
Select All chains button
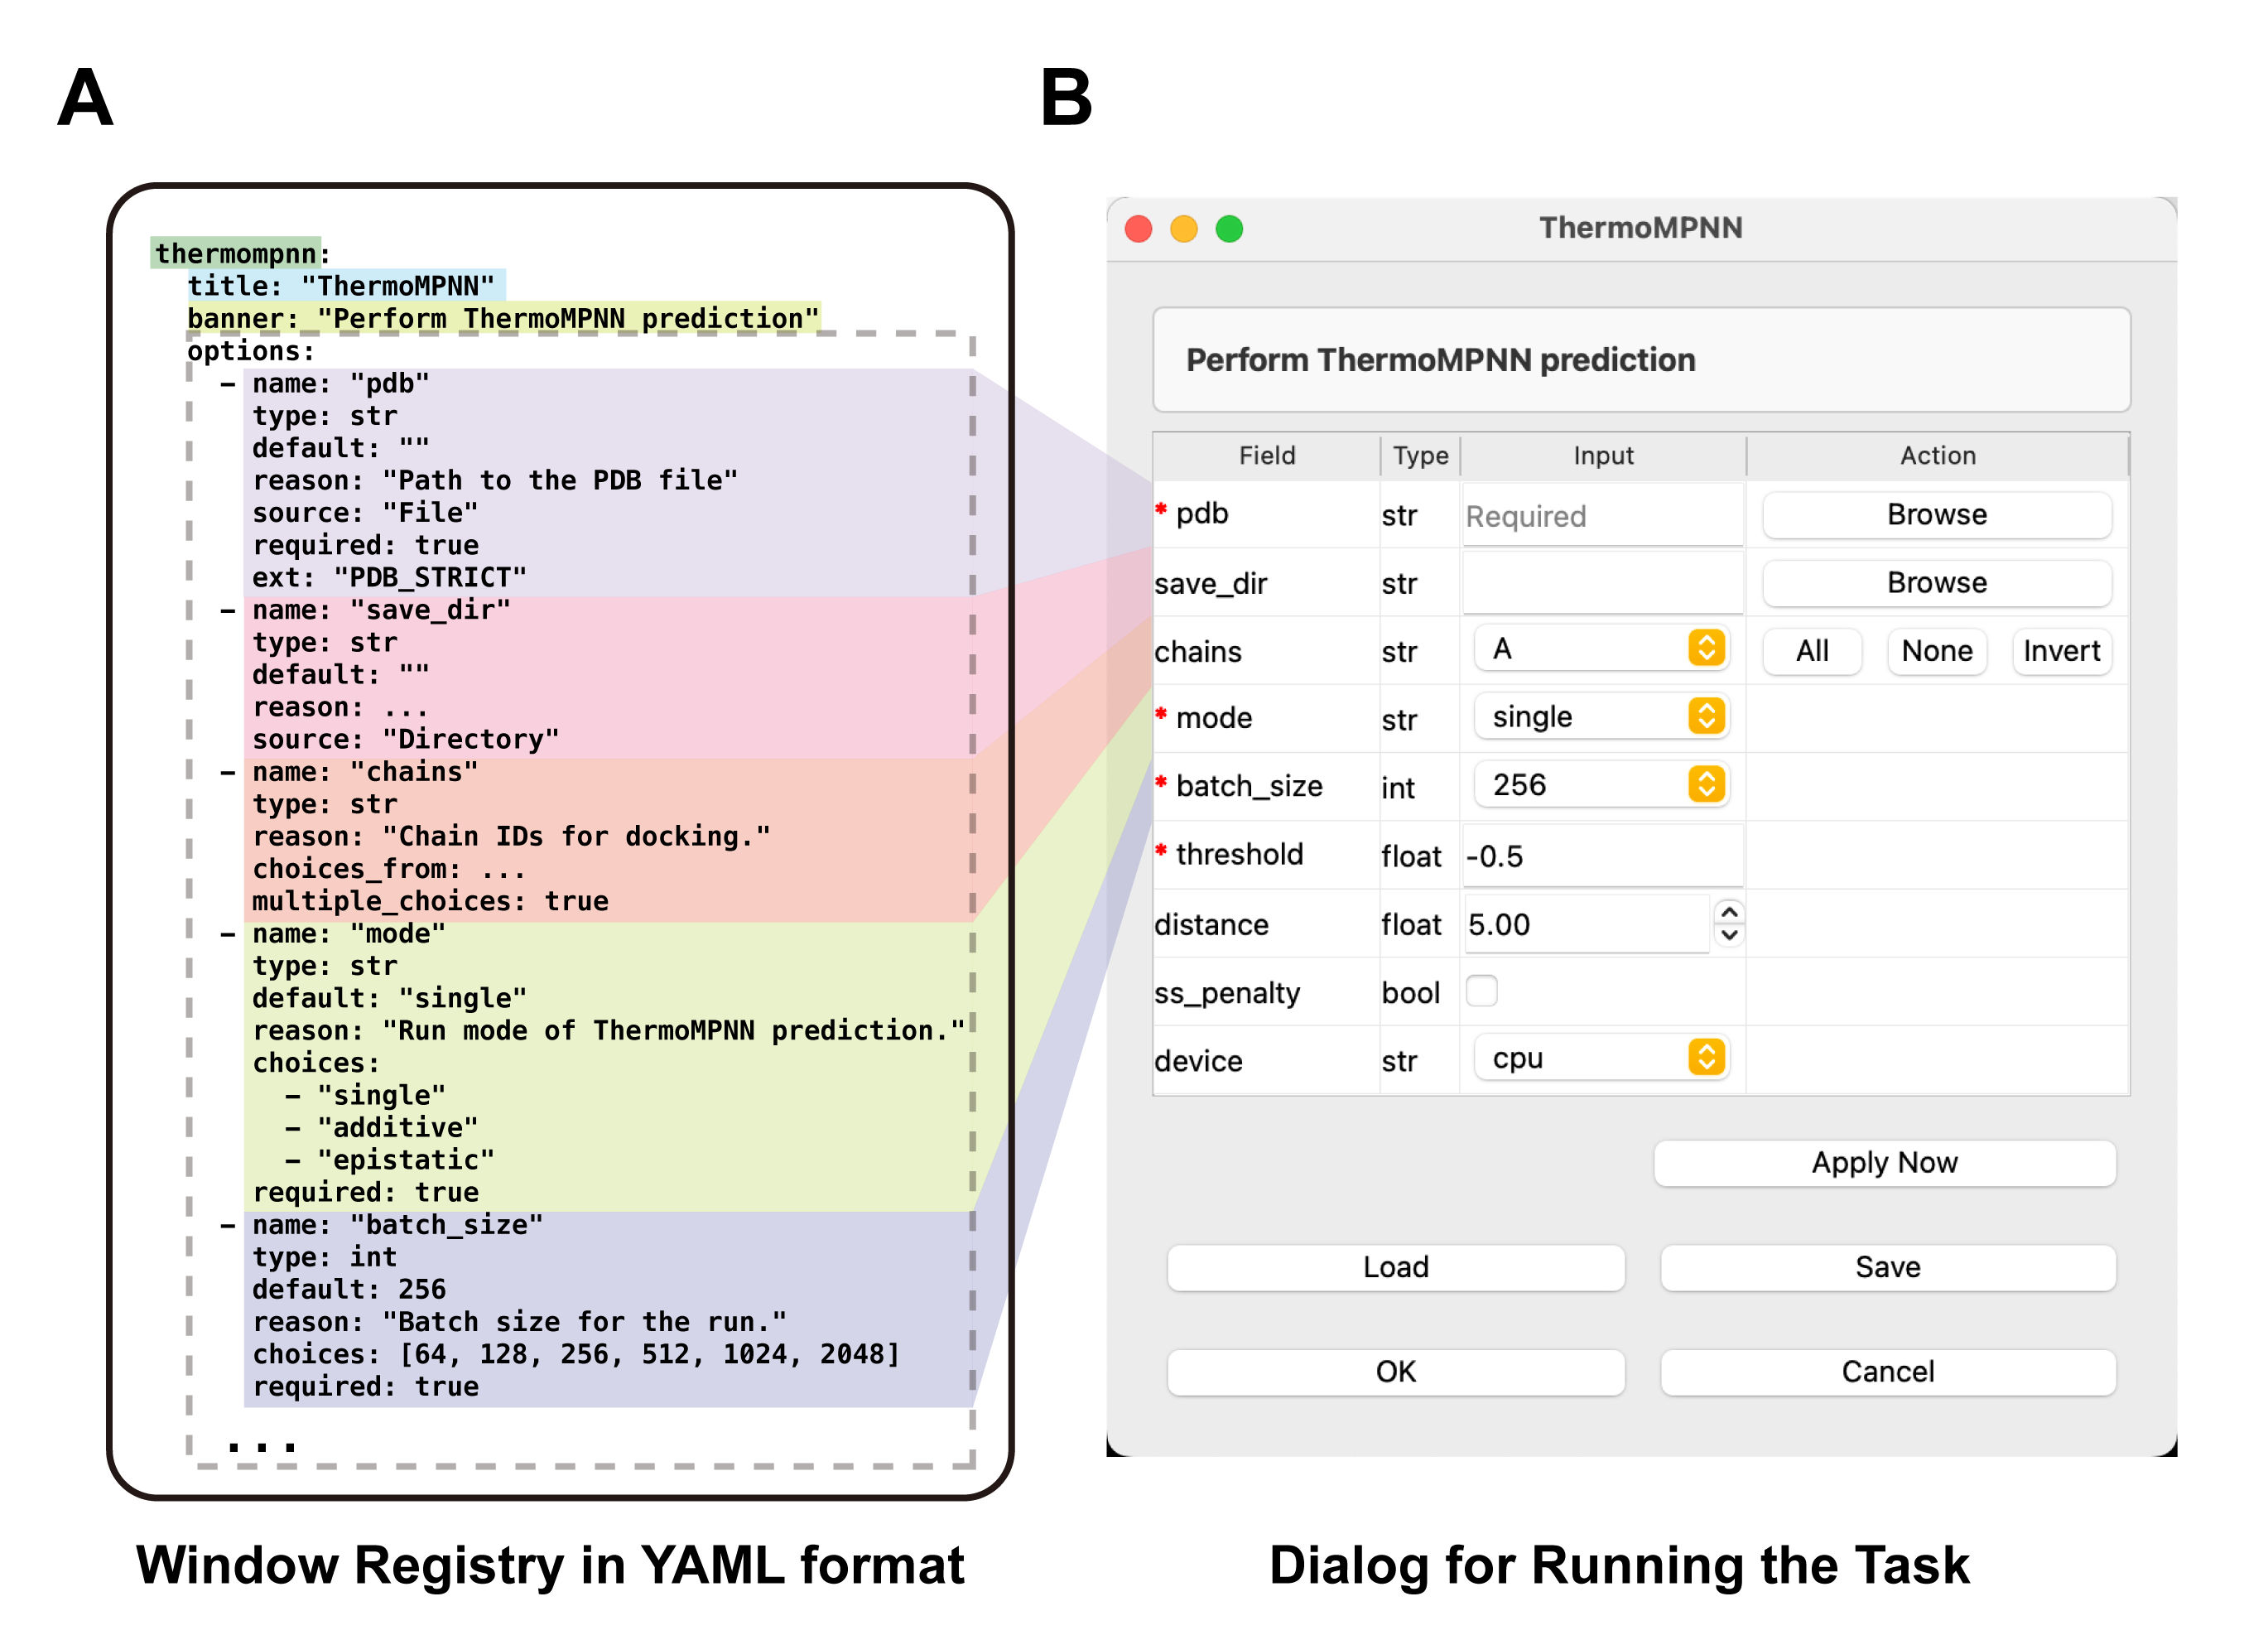click(1811, 651)
